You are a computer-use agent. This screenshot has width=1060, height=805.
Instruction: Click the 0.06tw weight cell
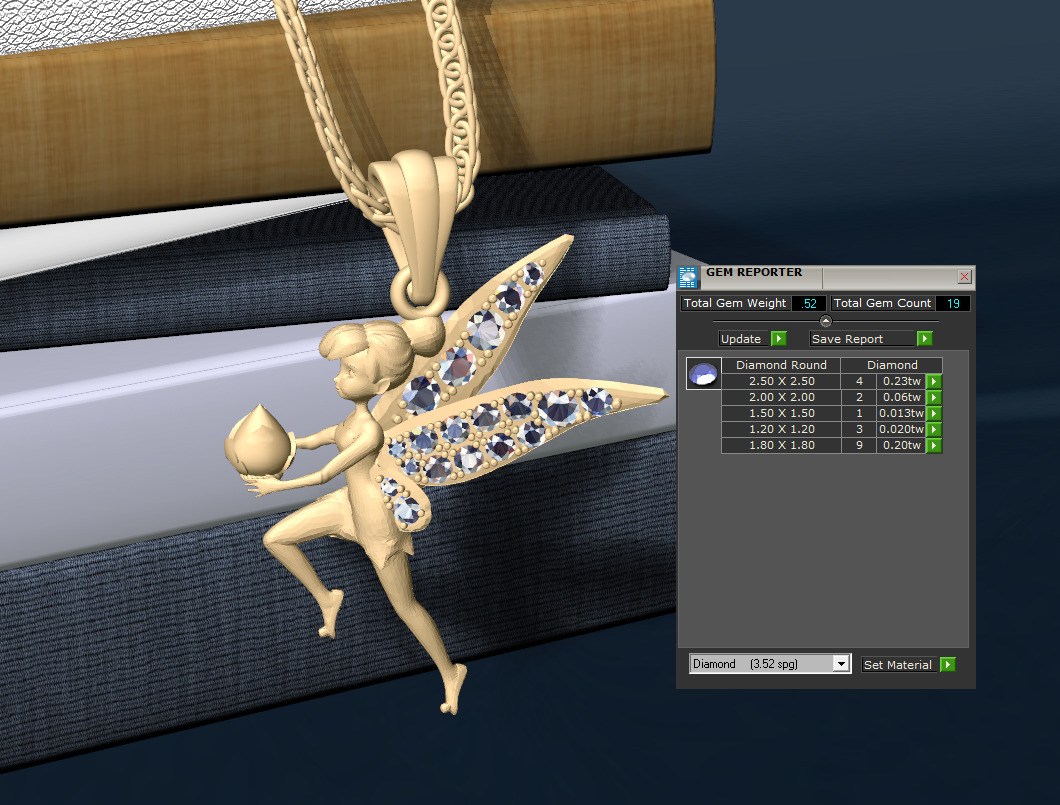[901, 397]
